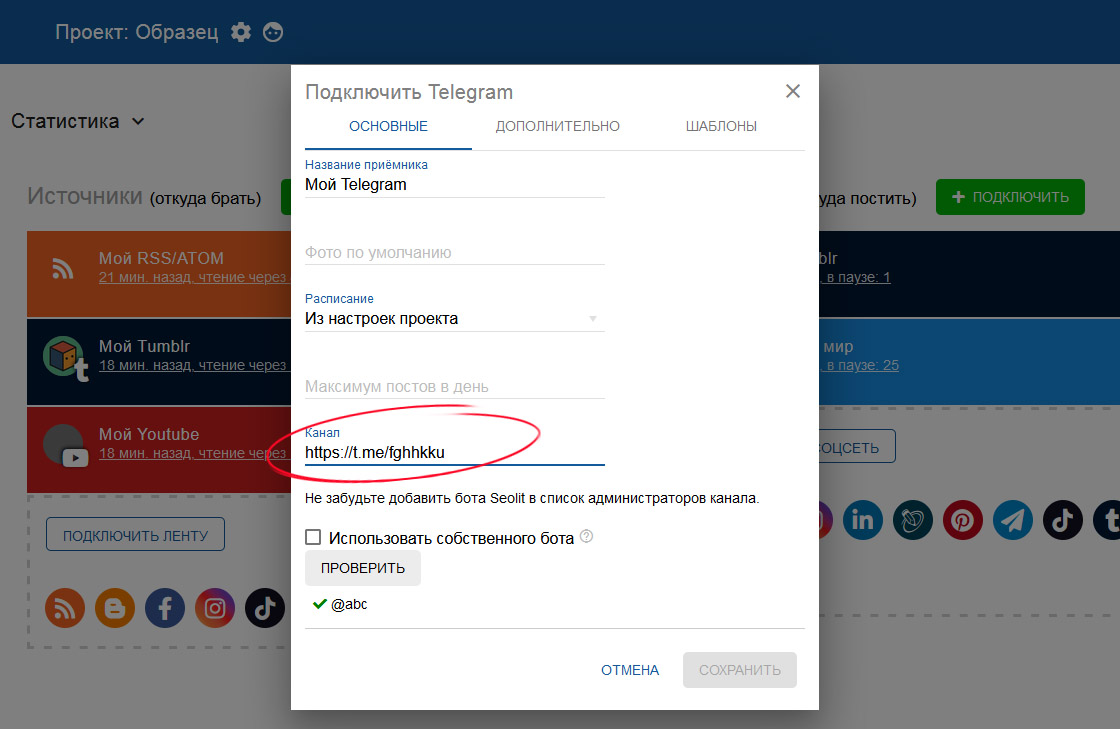This screenshot has height=729, width=1120.
Task: Switch to the Дополнительно tab
Action: pos(557,126)
